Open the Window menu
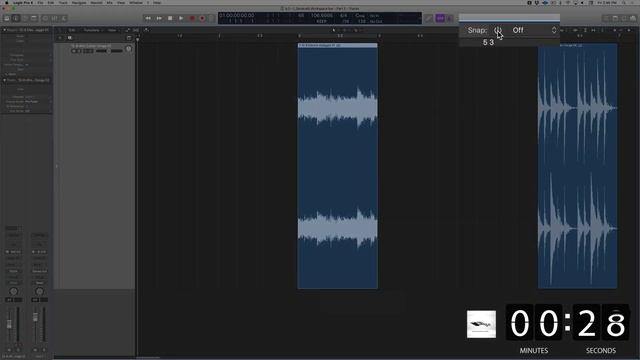 pos(136,2)
